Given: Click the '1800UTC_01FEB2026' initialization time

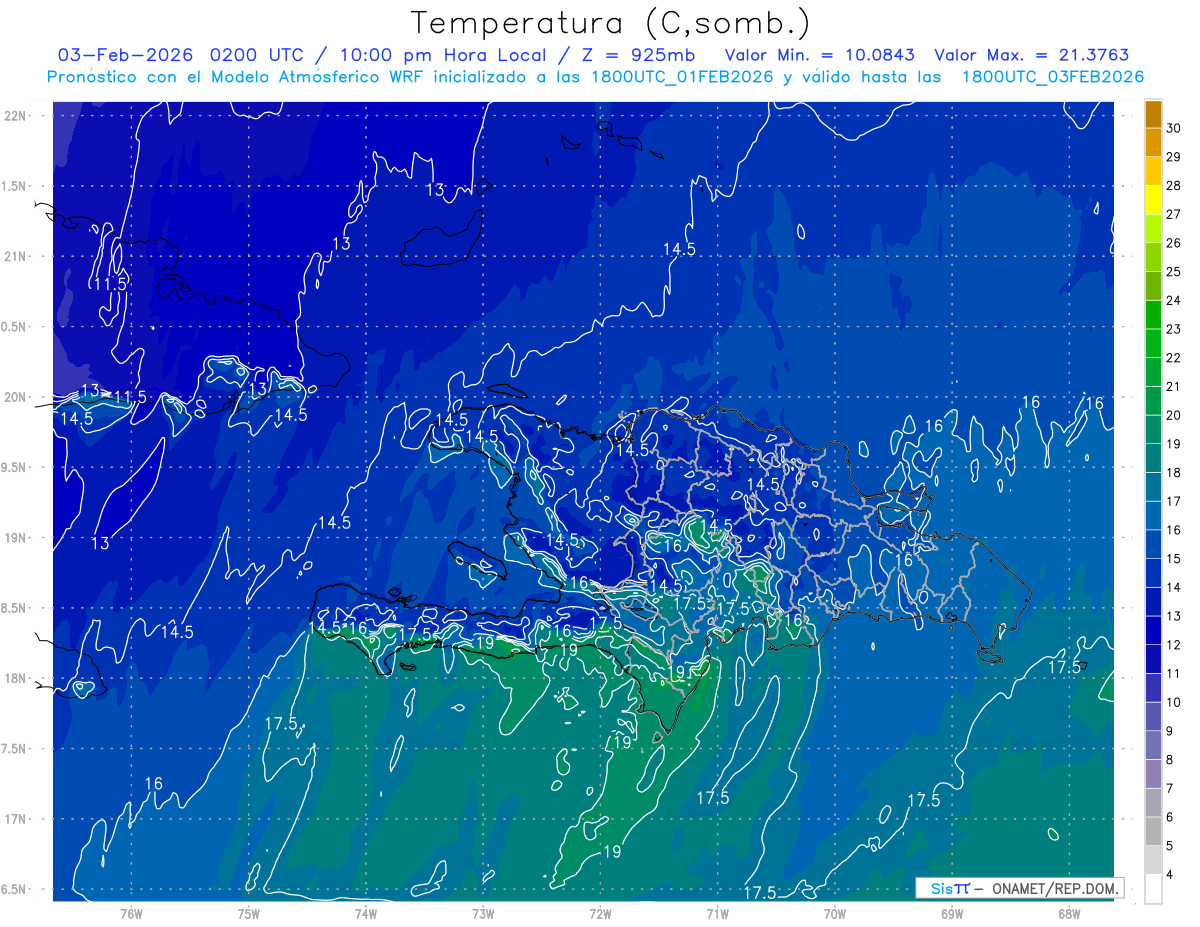Looking at the screenshot, I should tap(681, 77).
